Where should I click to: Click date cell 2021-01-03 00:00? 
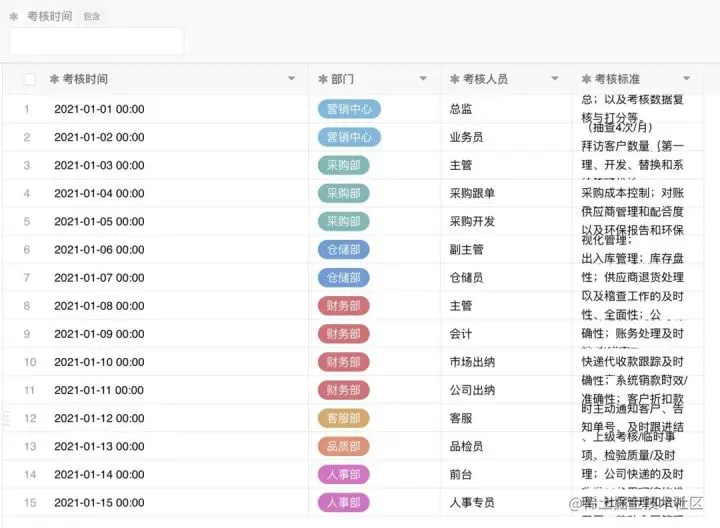point(99,165)
